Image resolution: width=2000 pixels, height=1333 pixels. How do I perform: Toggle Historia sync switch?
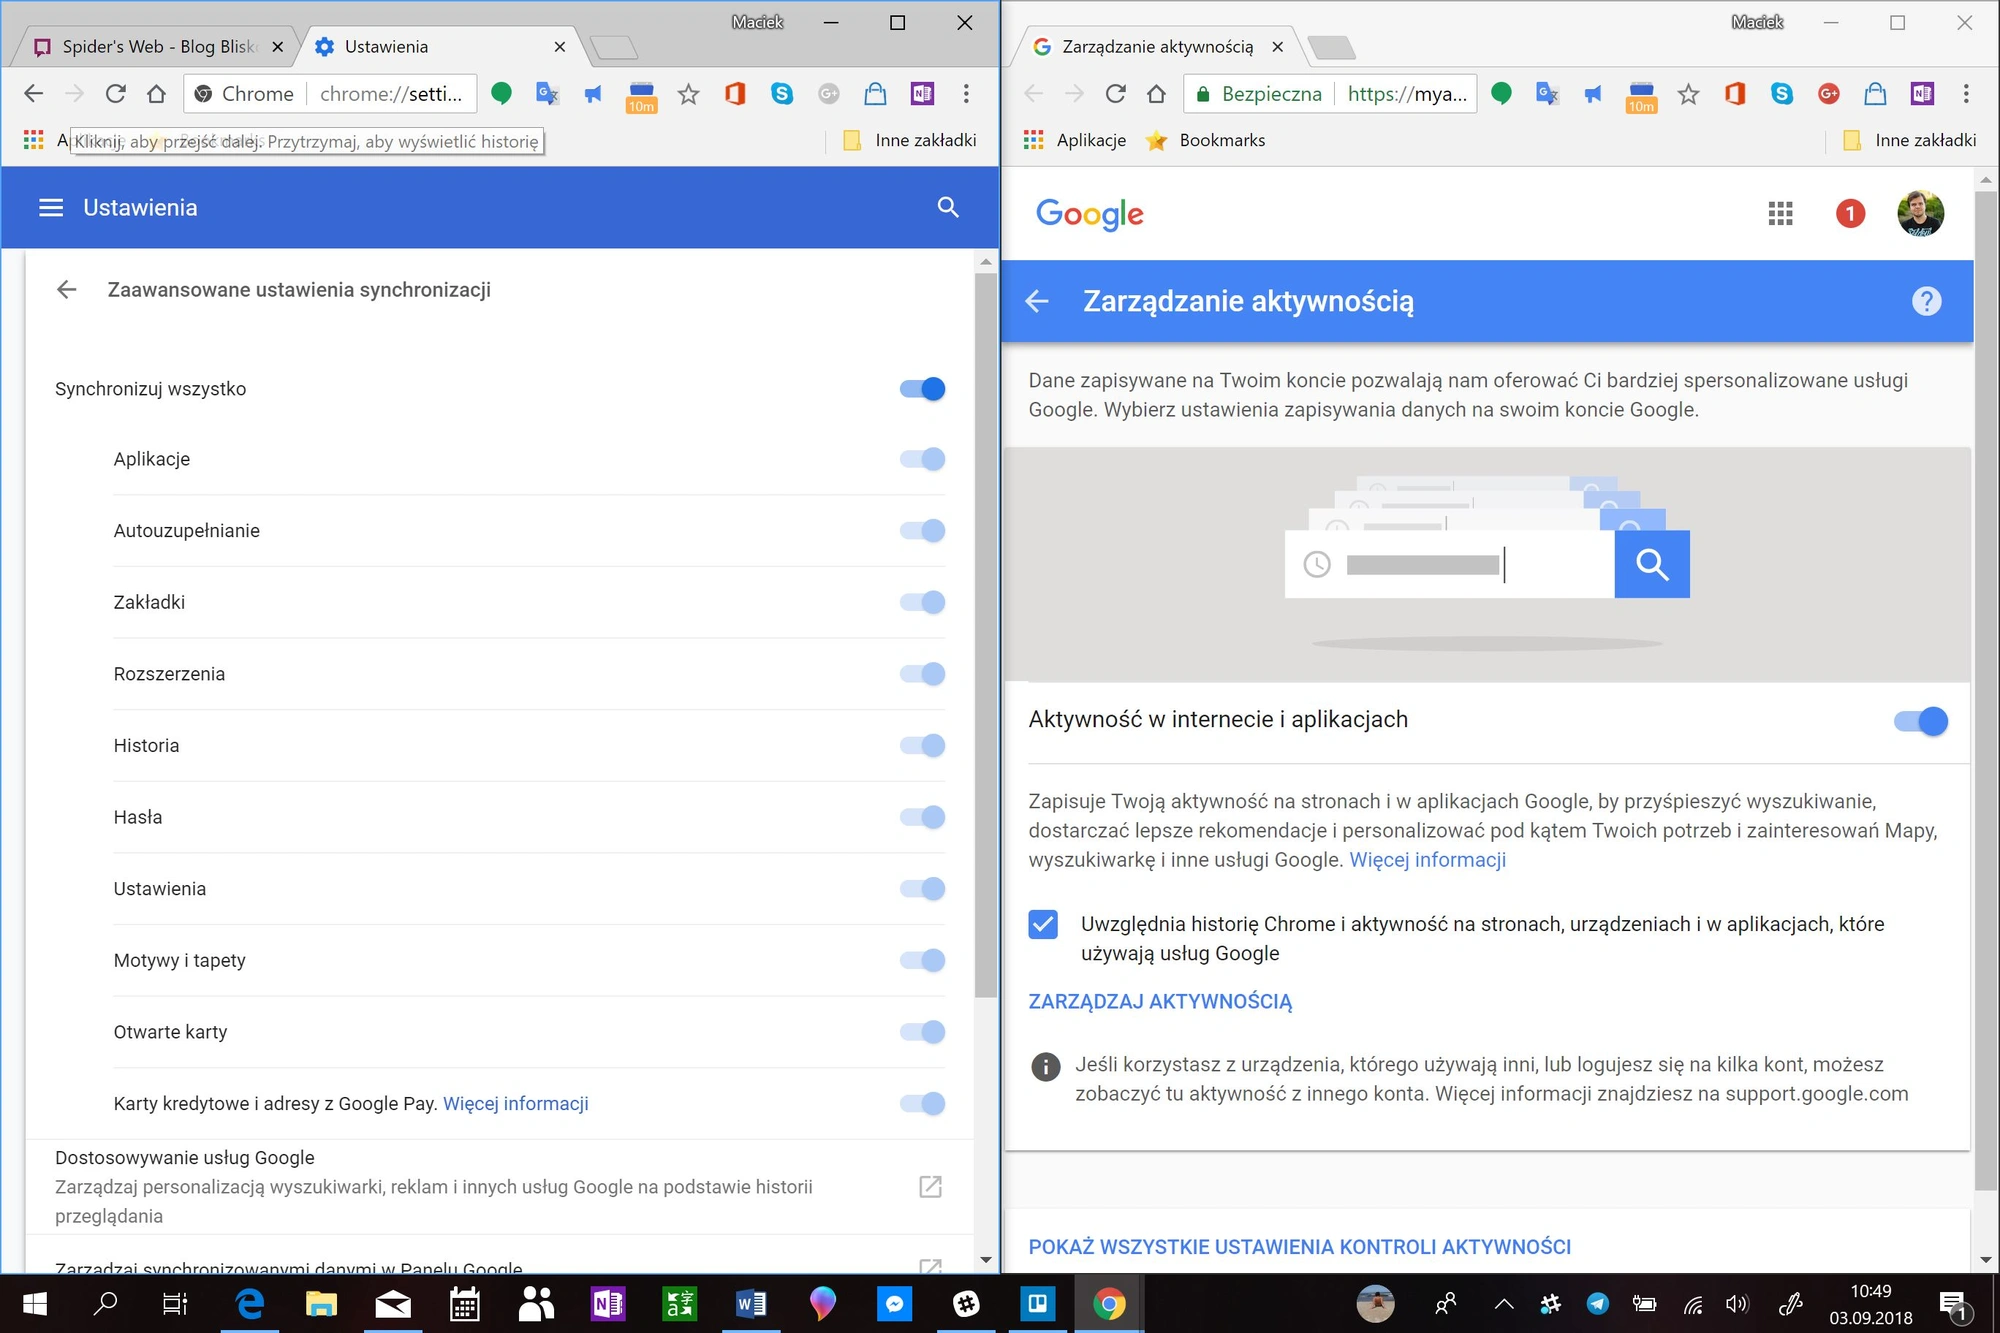pyautogui.click(x=922, y=746)
